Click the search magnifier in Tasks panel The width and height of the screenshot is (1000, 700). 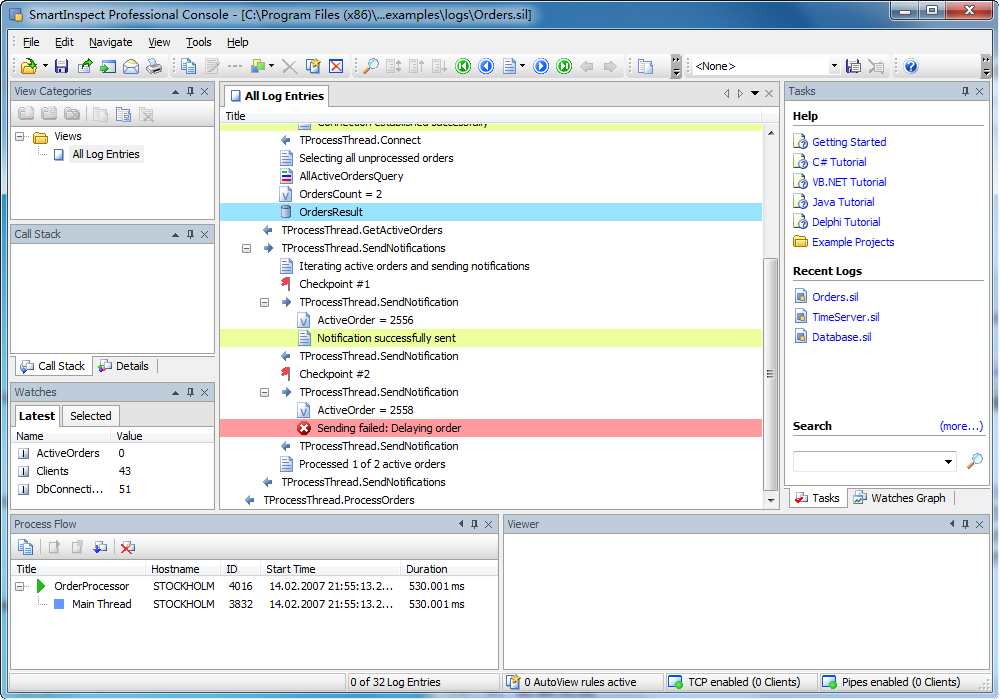pyautogui.click(x=974, y=461)
